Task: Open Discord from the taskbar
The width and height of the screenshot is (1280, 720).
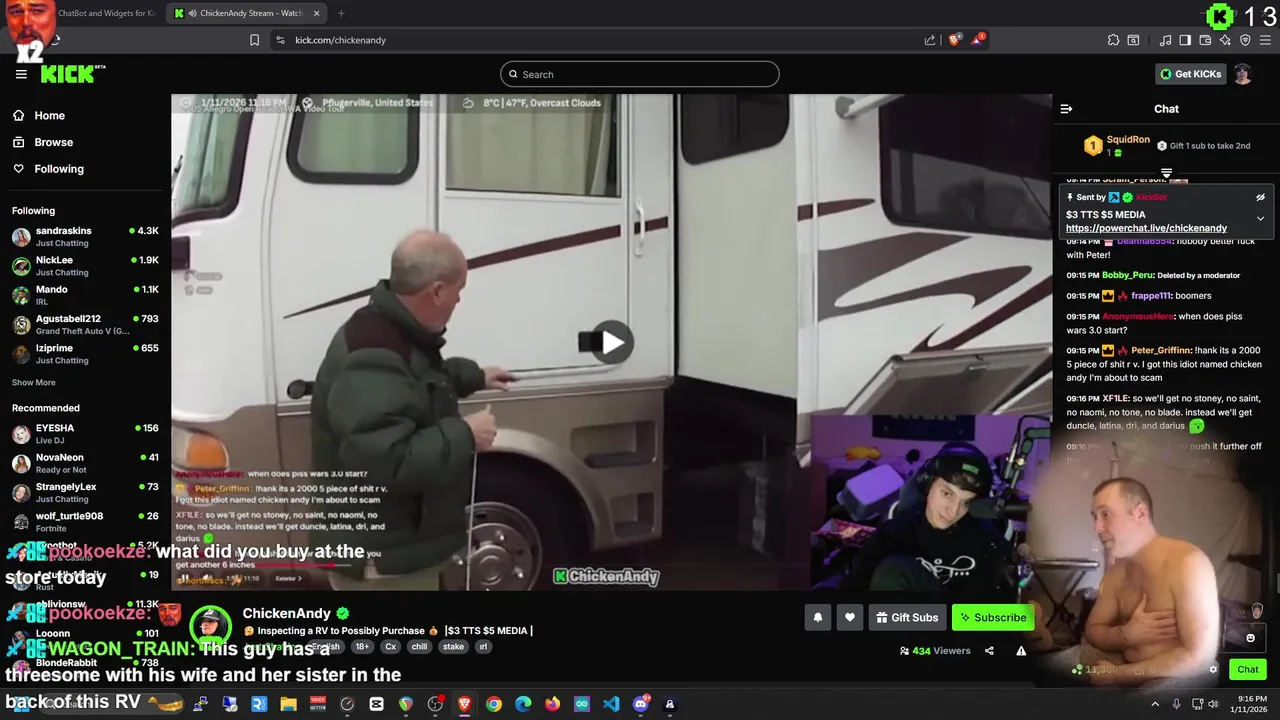Action: tap(641, 704)
